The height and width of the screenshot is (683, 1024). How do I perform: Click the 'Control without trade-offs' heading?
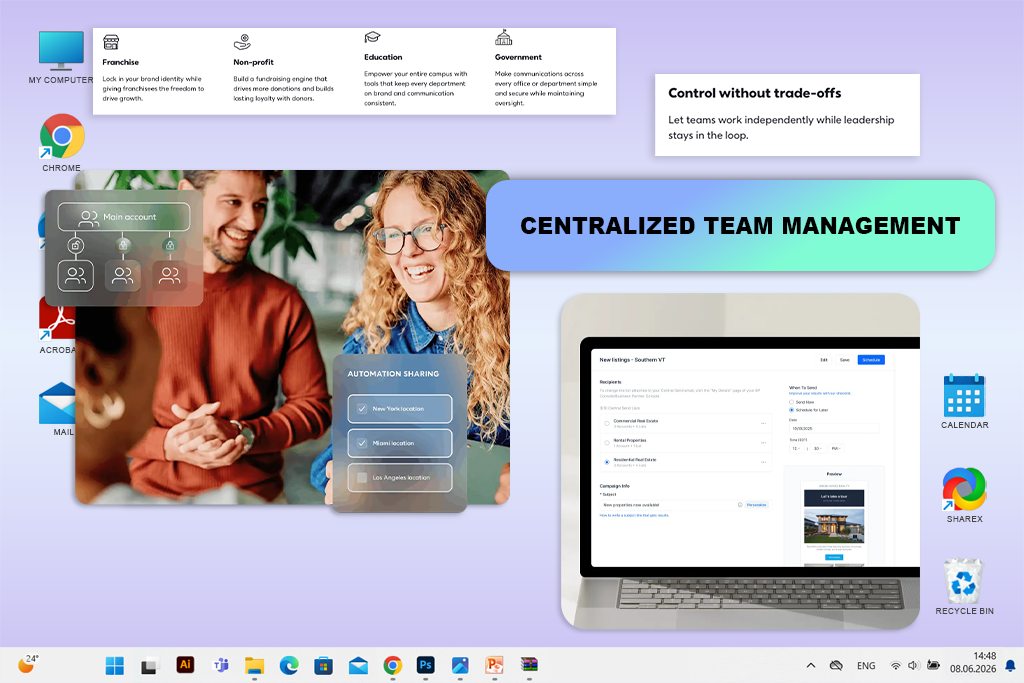point(754,93)
